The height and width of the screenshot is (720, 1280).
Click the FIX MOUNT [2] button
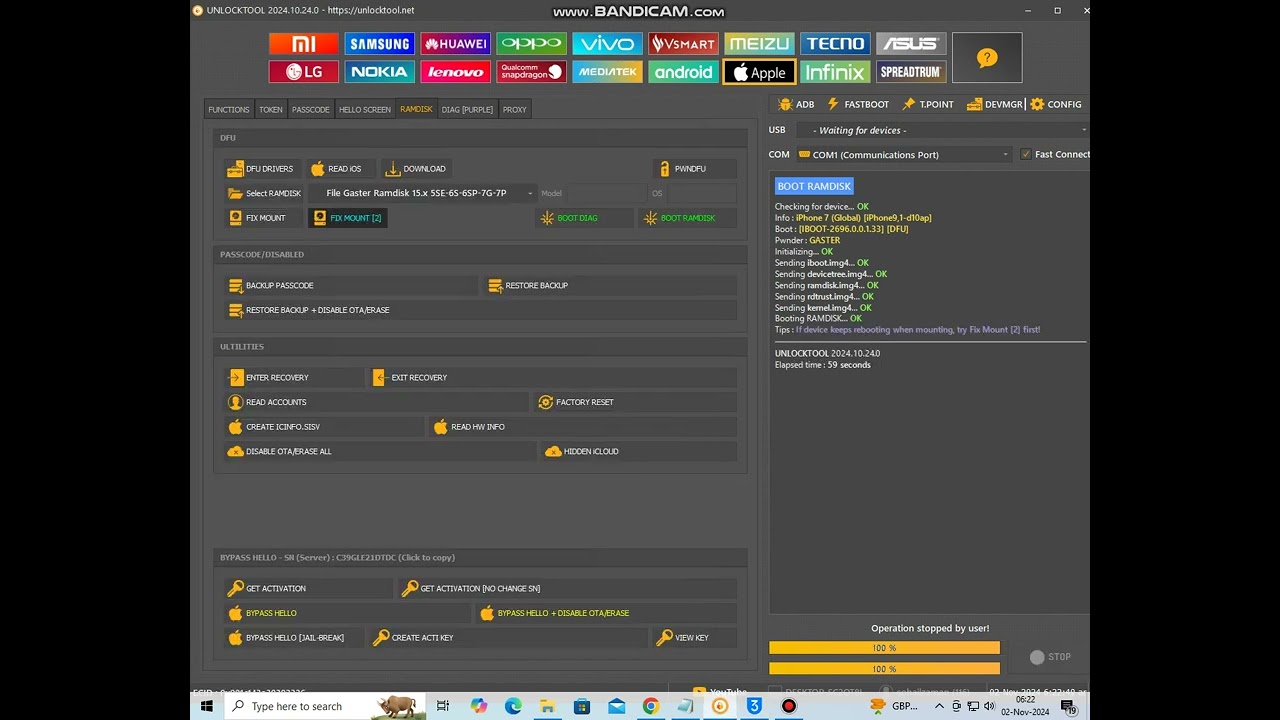pyautogui.click(x=347, y=218)
